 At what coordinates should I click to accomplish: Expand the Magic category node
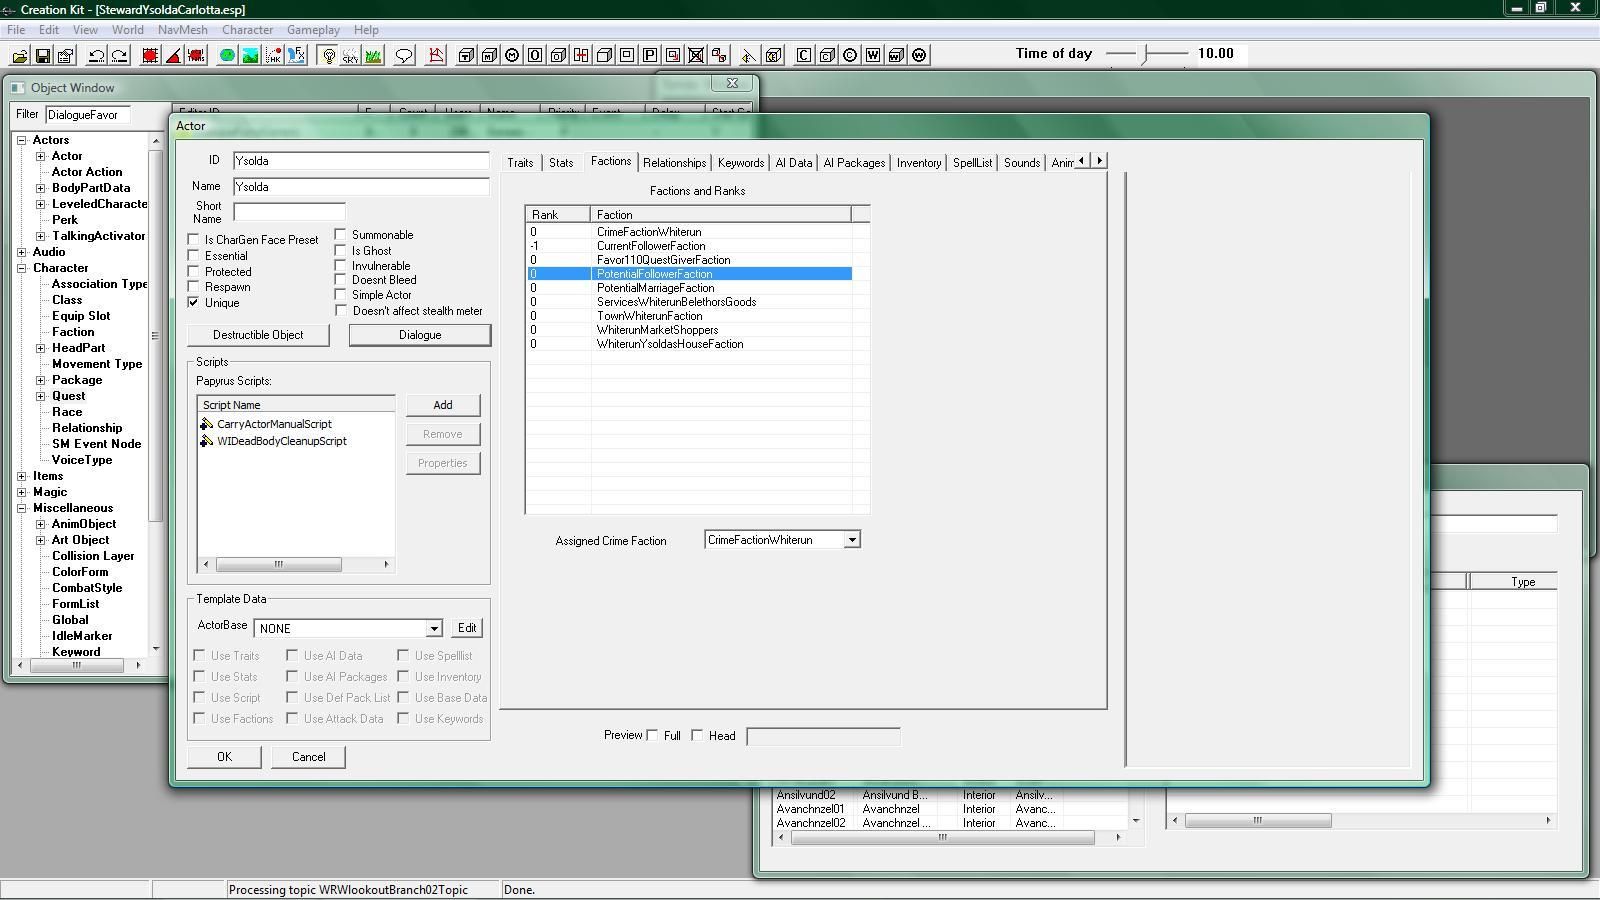tap(22, 492)
